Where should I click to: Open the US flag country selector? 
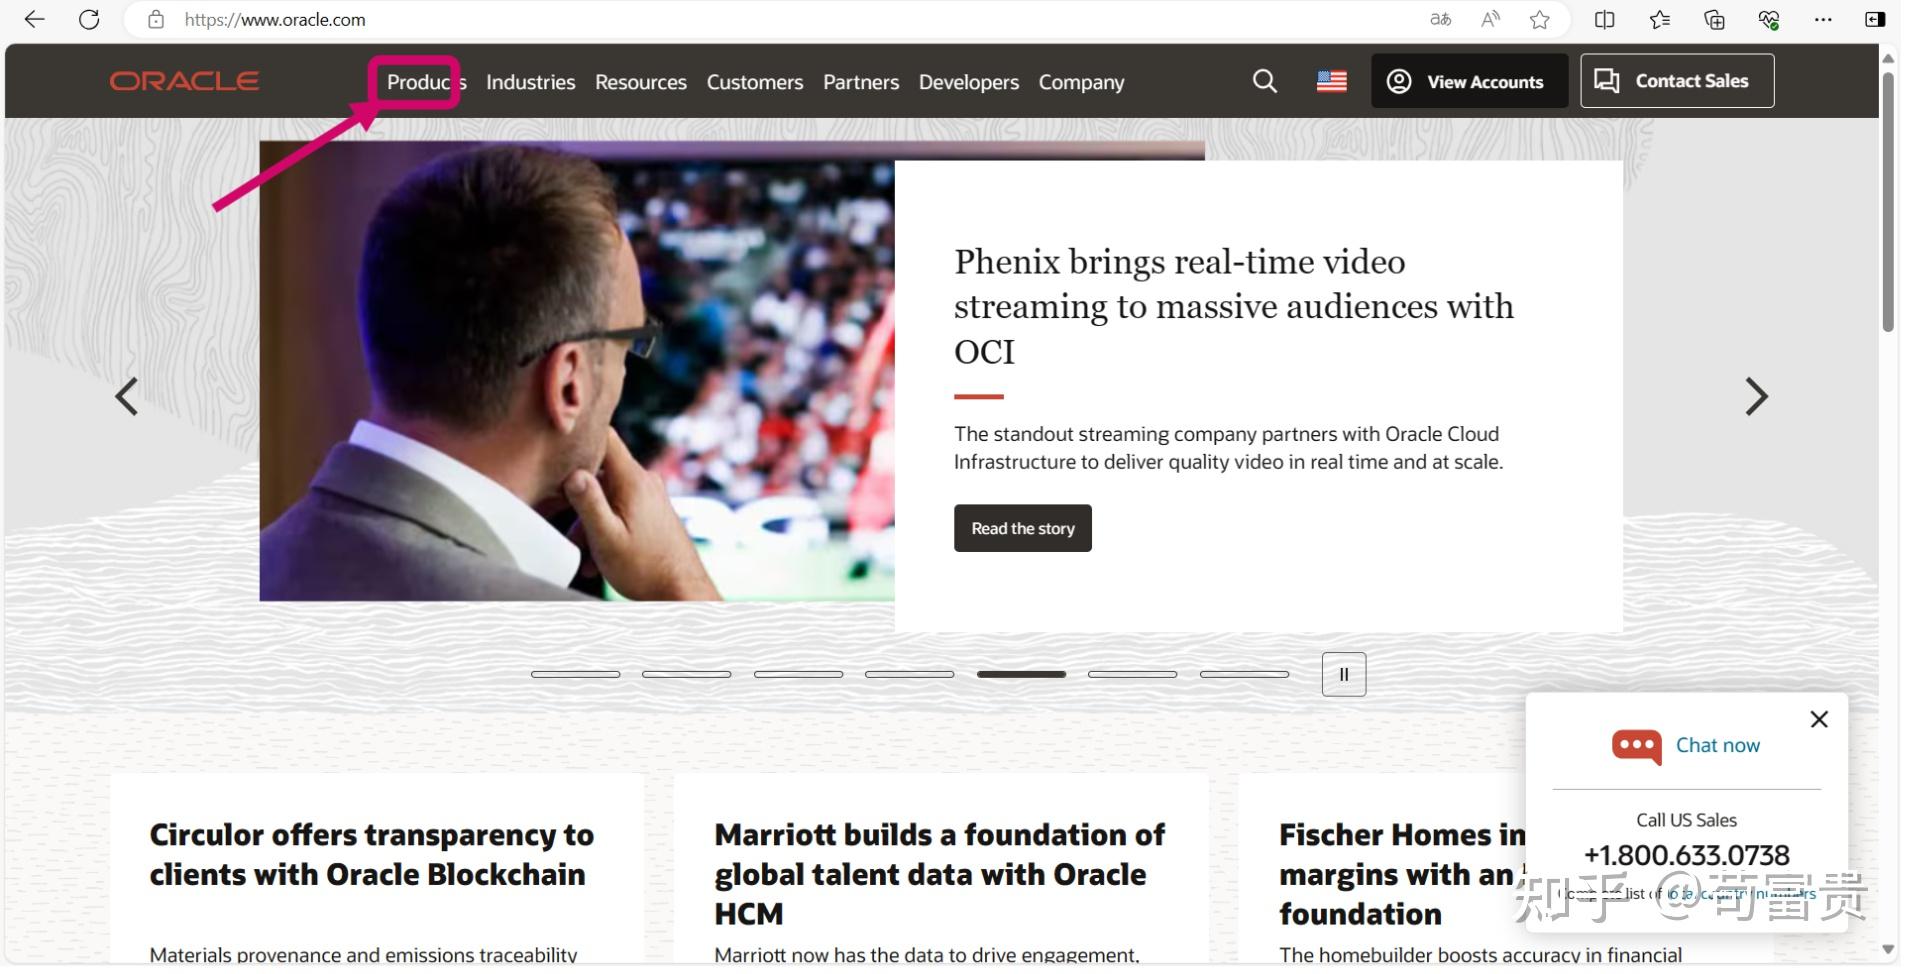pos(1331,81)
